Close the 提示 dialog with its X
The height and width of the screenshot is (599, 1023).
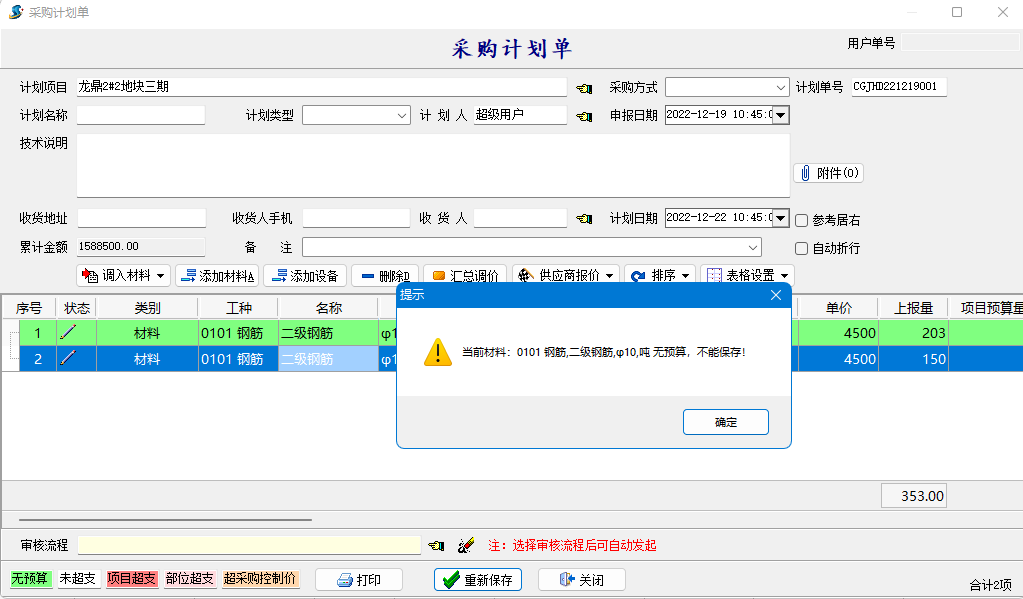coord(776,295)
